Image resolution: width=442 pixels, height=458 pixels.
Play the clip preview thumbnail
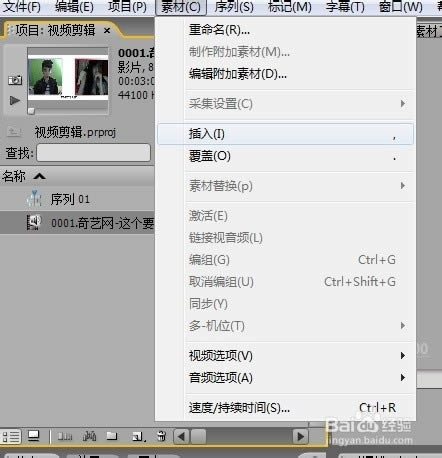coord(14,100)
